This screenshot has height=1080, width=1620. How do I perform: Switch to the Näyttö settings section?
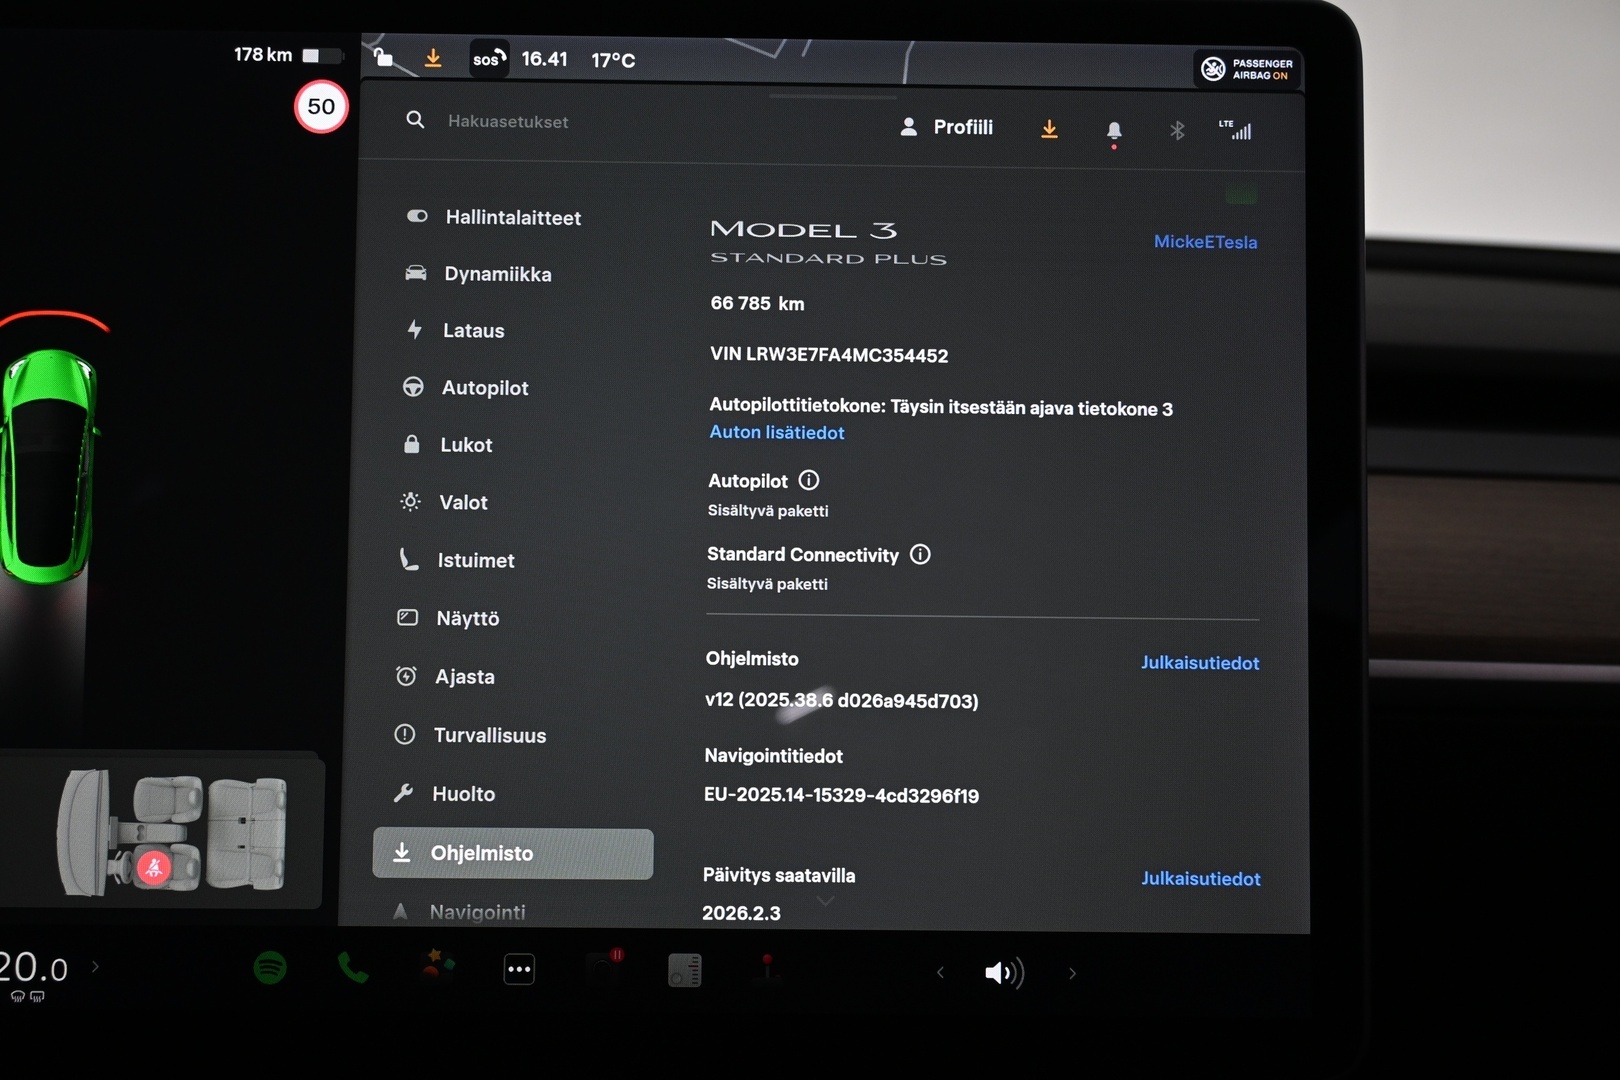[x=468, y=618]
